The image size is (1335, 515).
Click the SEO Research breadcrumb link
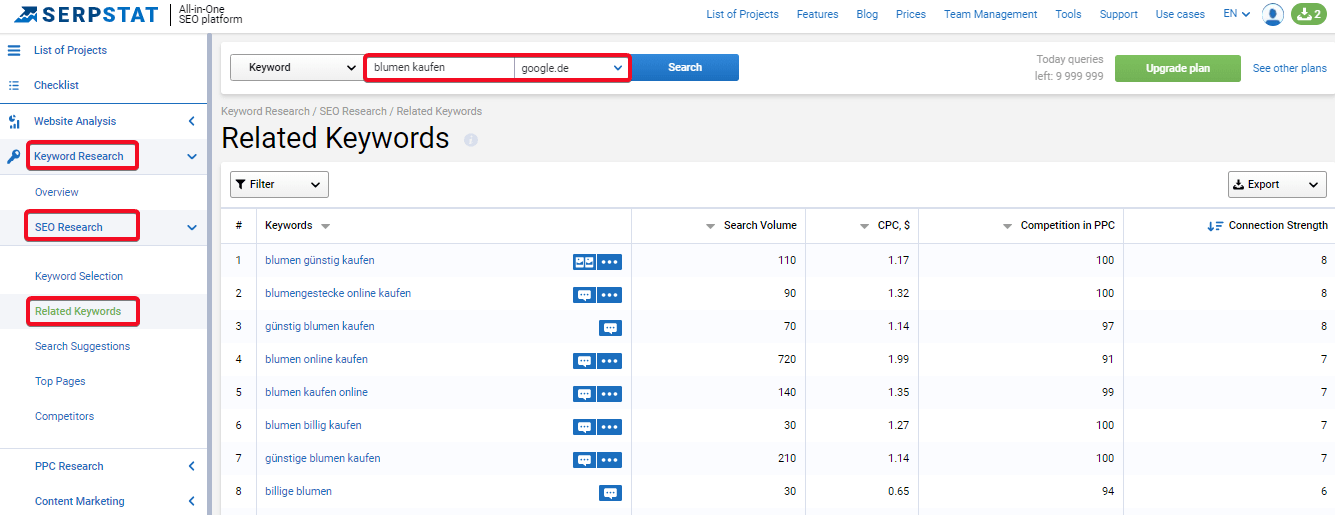pyautogui.click(x=353, y=111)
